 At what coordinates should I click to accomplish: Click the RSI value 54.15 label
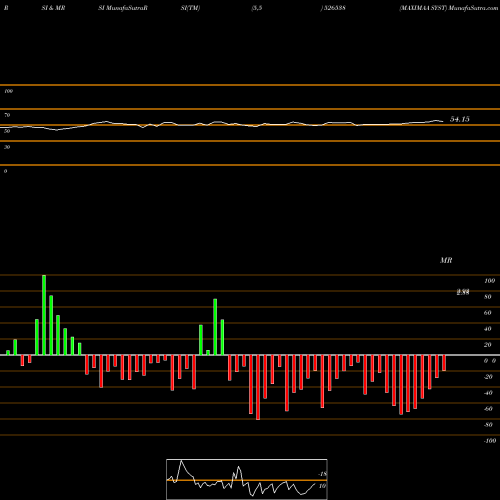point(460,119)
